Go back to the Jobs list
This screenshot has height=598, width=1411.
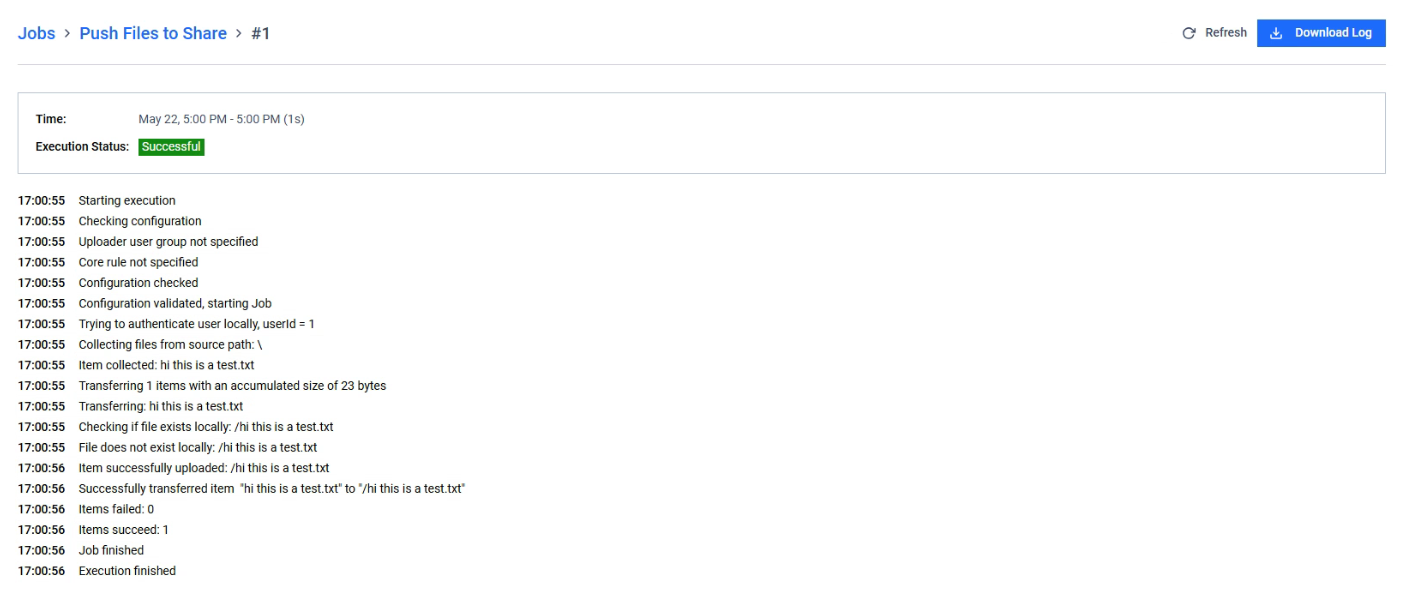36,33
